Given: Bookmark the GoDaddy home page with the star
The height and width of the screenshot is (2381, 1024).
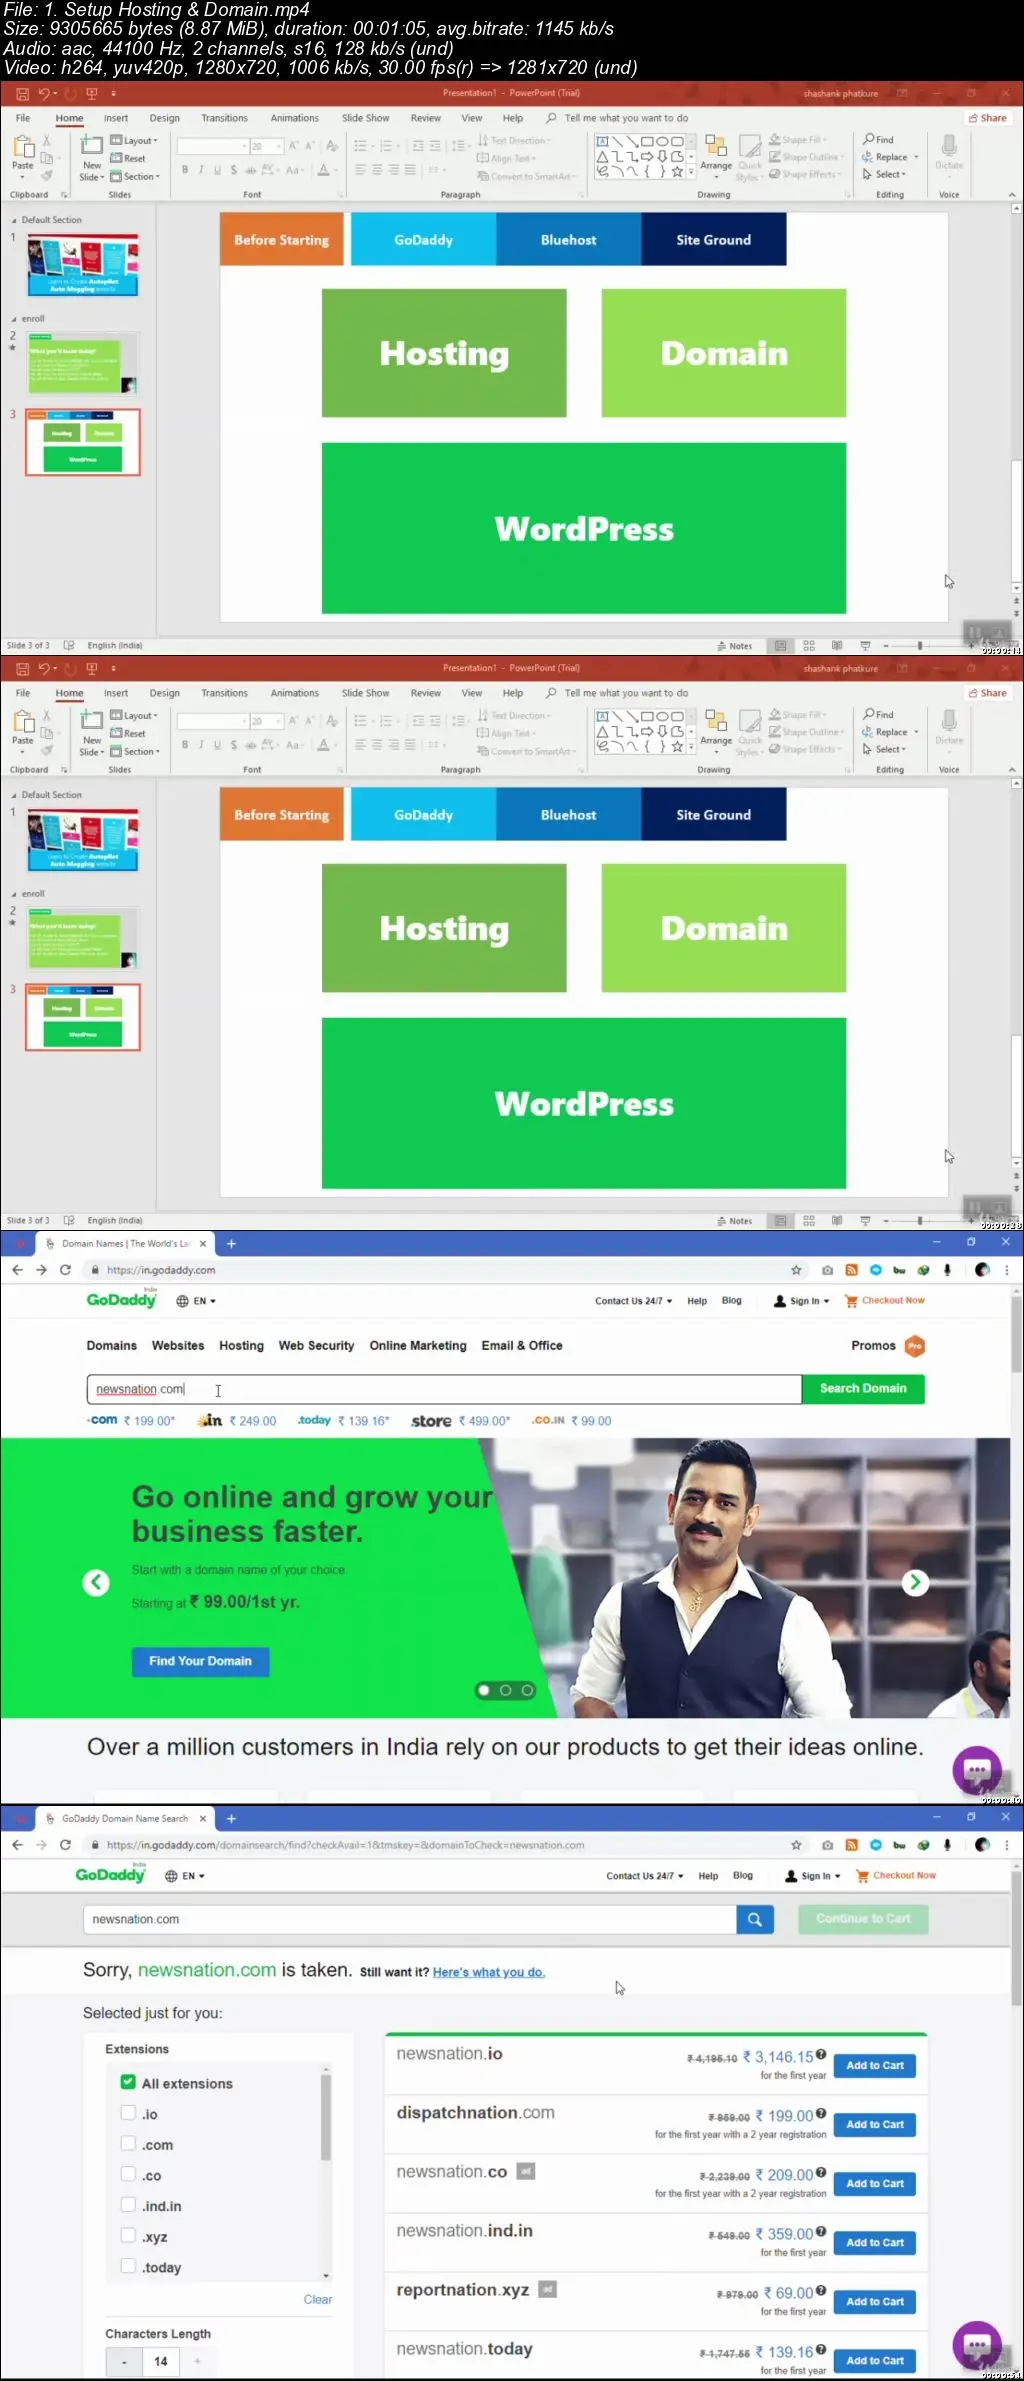Looking at the screenshot, I should (x=796, y=1270).
